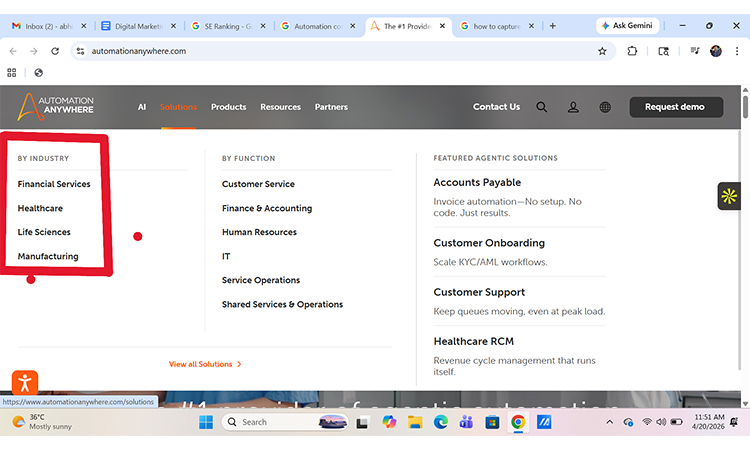Open the media control icon
This screenshot has height=450, width=750.
tap(695, 51)
